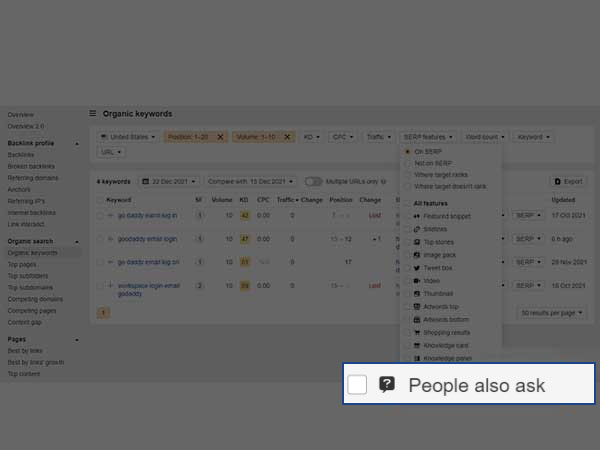Image resolution: width=600 pixels, height=450 pixels.
Task: Open Referring domains in the sidebar
Action: pyautogui.click(x=33, y=178)
